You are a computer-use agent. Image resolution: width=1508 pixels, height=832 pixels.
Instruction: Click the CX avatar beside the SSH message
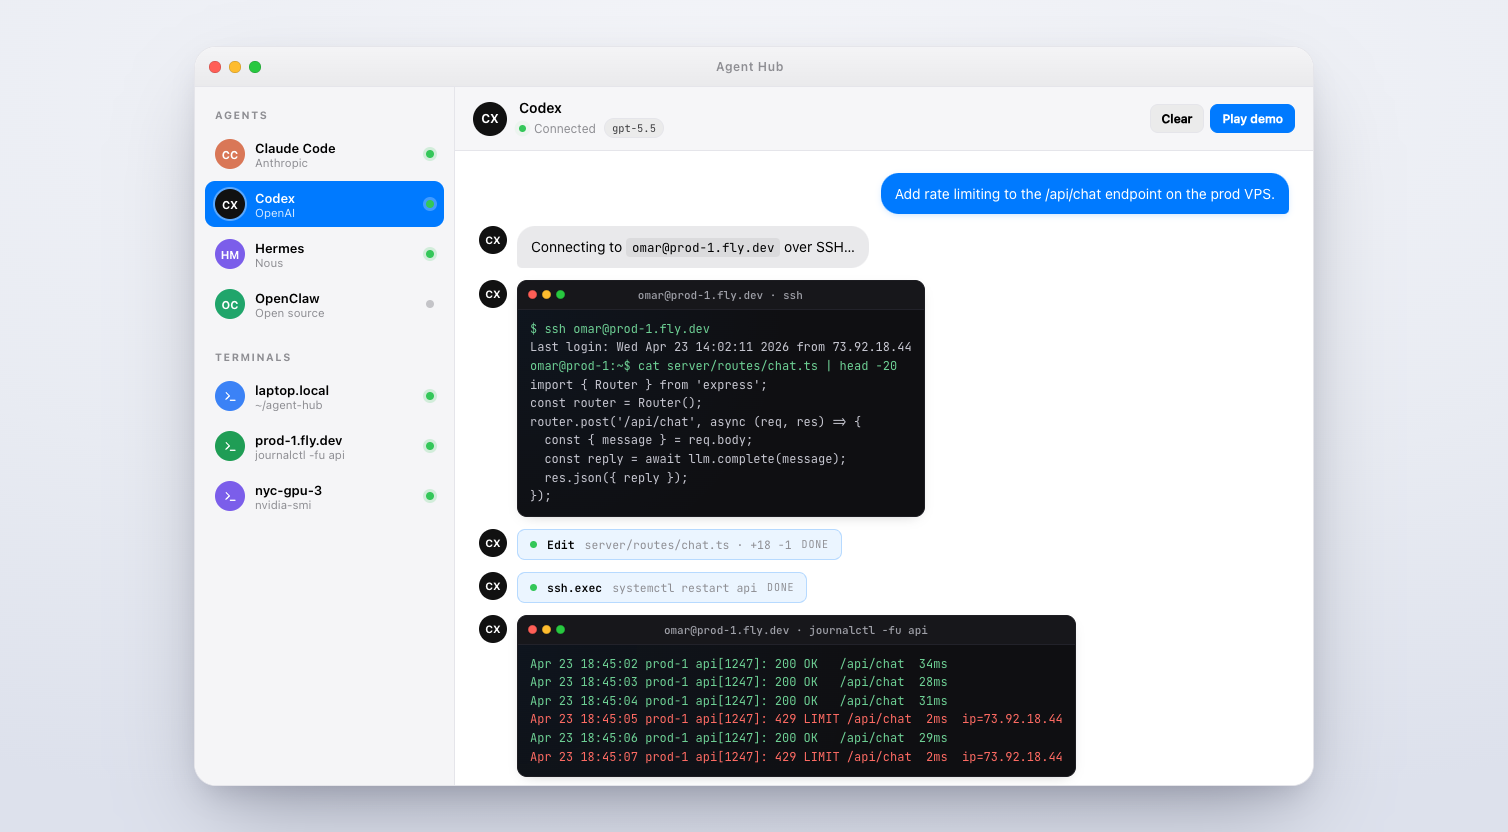coord(492,240)
